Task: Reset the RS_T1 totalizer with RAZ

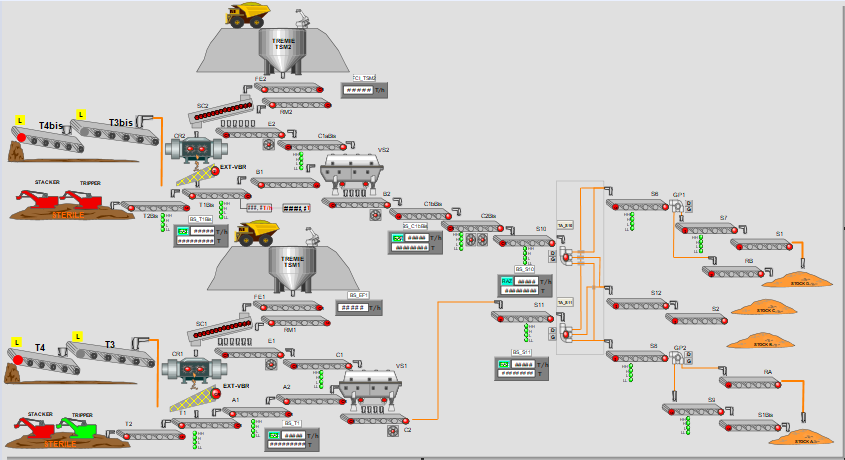Action: (274, 435)
